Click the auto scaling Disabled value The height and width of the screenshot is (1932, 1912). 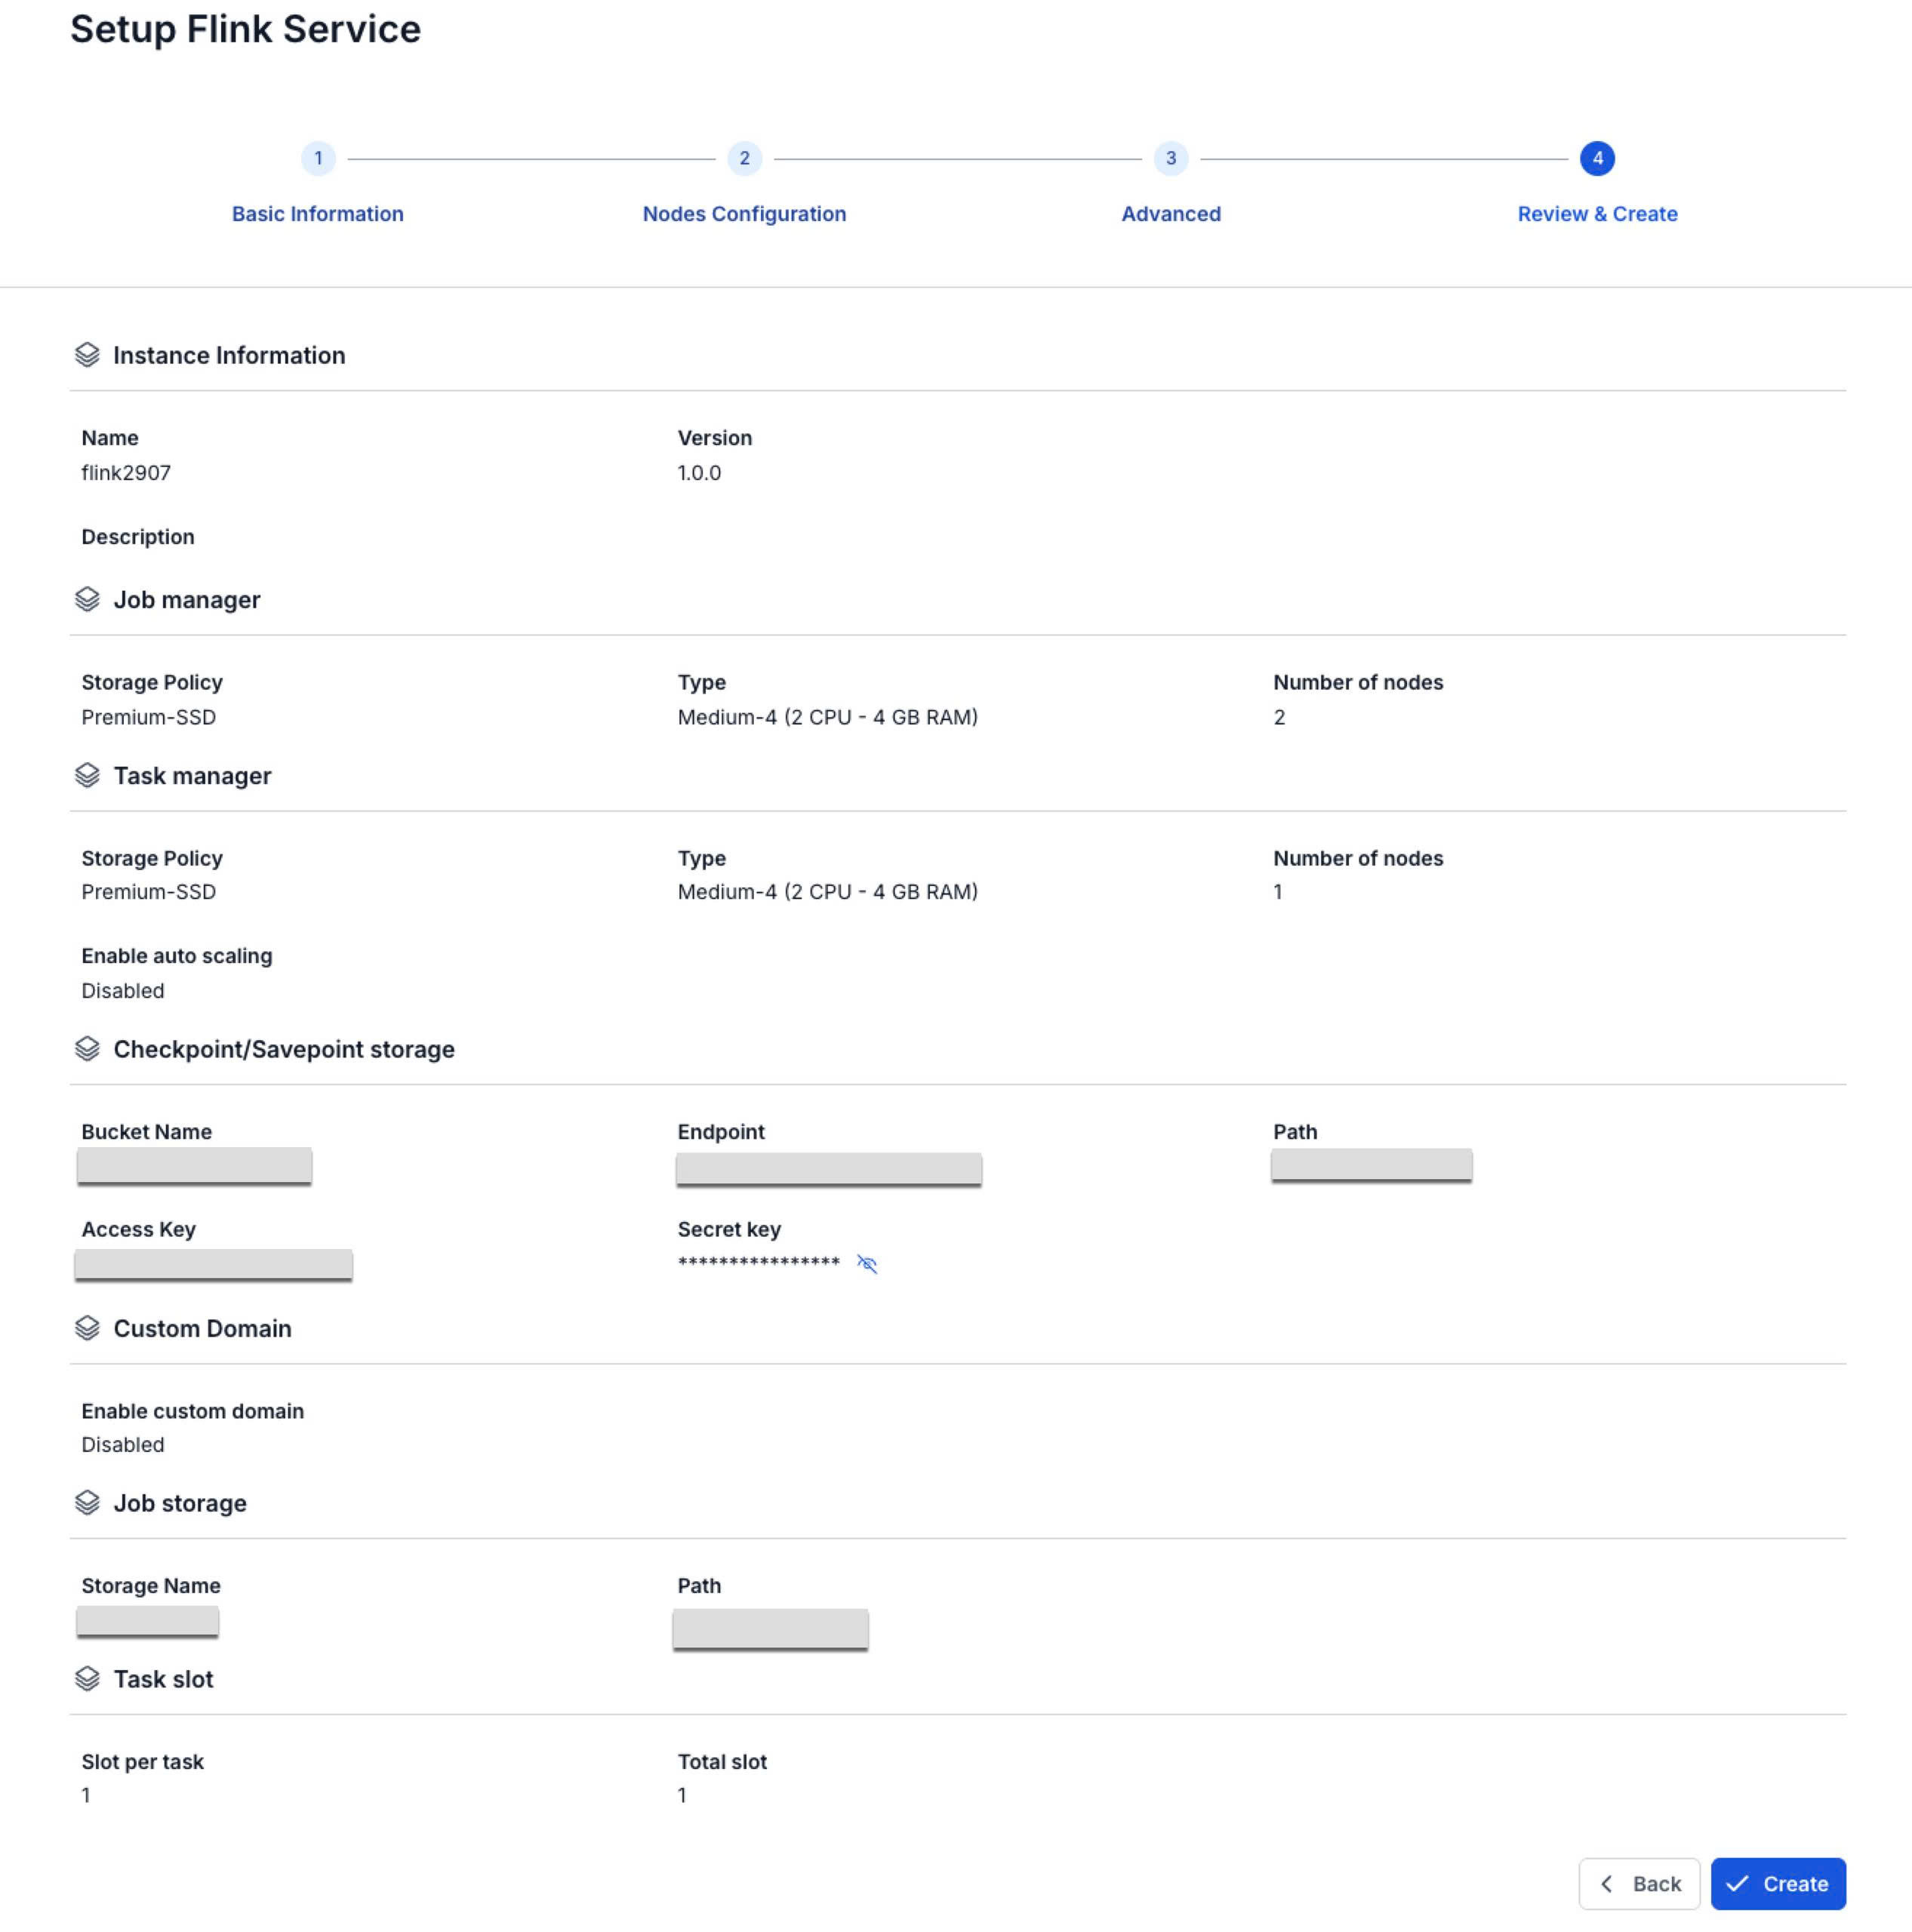coord(123,991)
